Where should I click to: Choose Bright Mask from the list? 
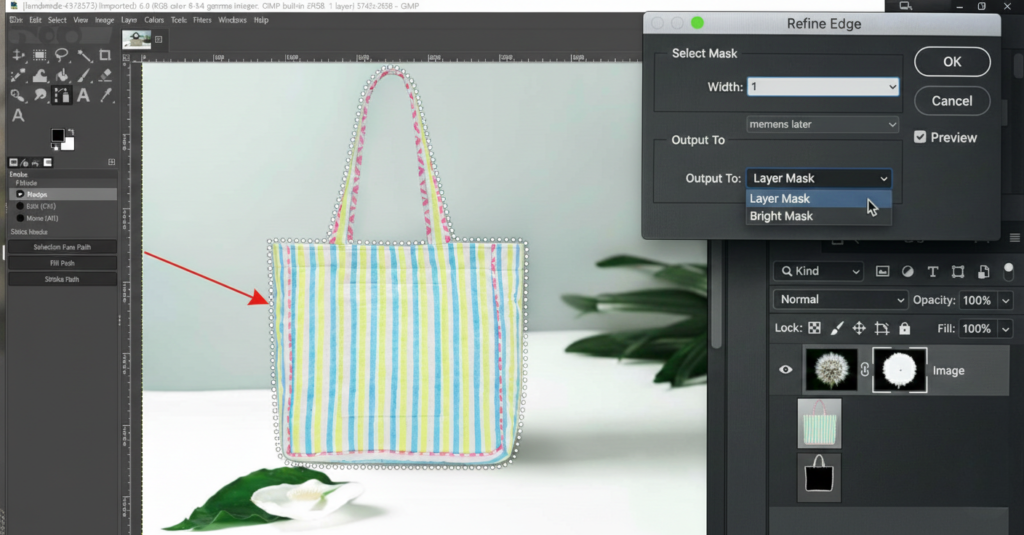tap(819, 216)
